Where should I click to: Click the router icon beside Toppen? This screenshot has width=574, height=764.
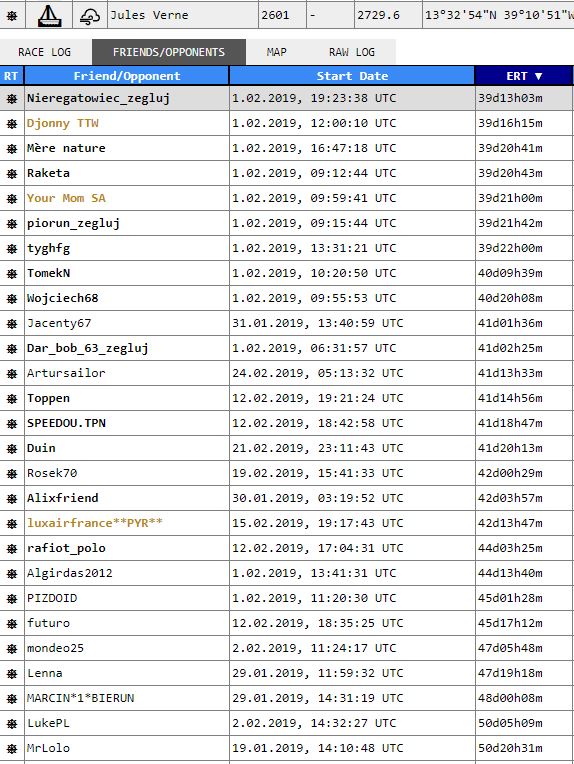point(12,399)
